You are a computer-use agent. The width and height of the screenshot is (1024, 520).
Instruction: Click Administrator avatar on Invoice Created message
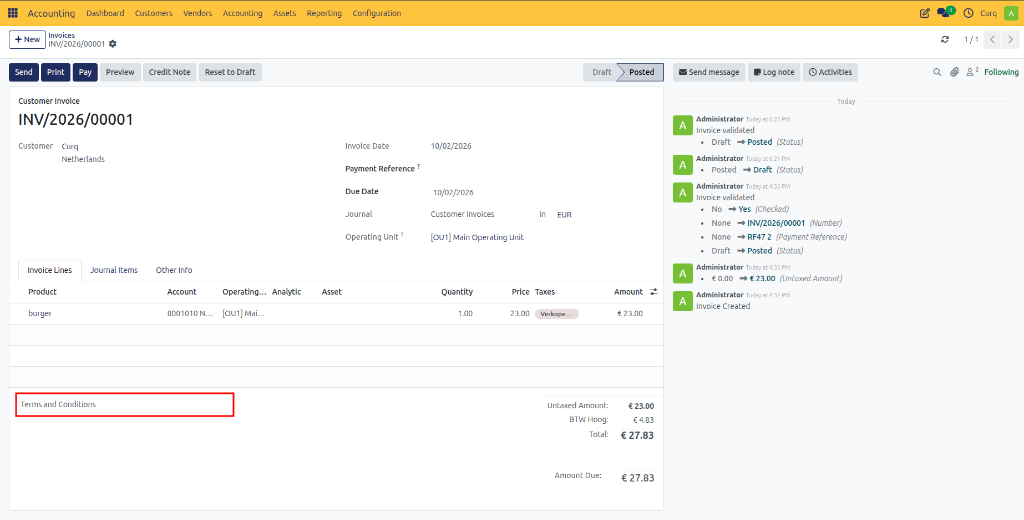pos(682,300)
